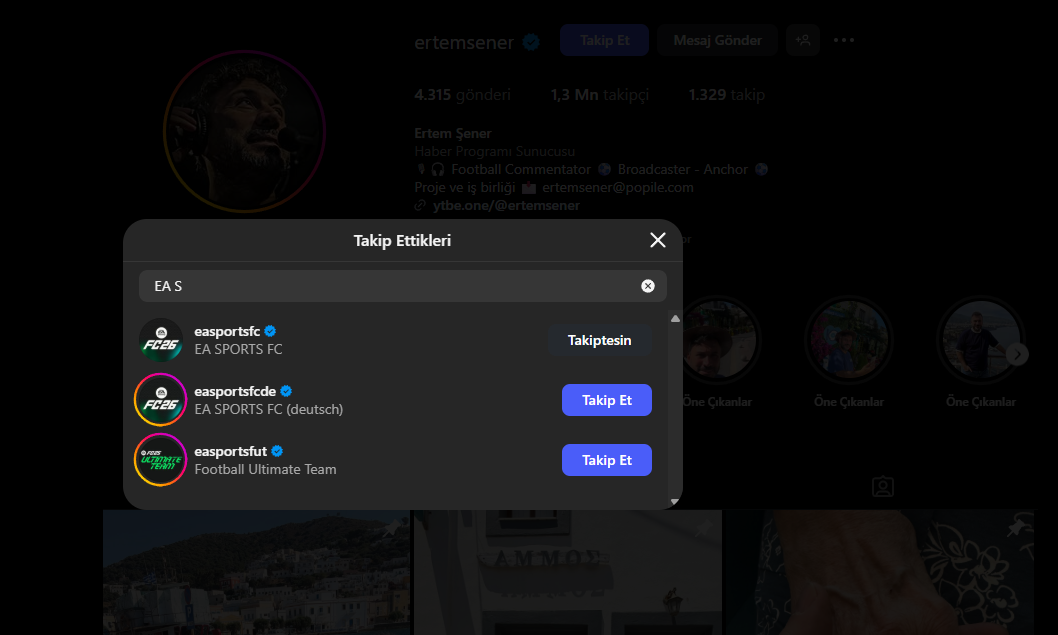
Task: Open the tagged posts tab icon
Action: tap(883, 487)
